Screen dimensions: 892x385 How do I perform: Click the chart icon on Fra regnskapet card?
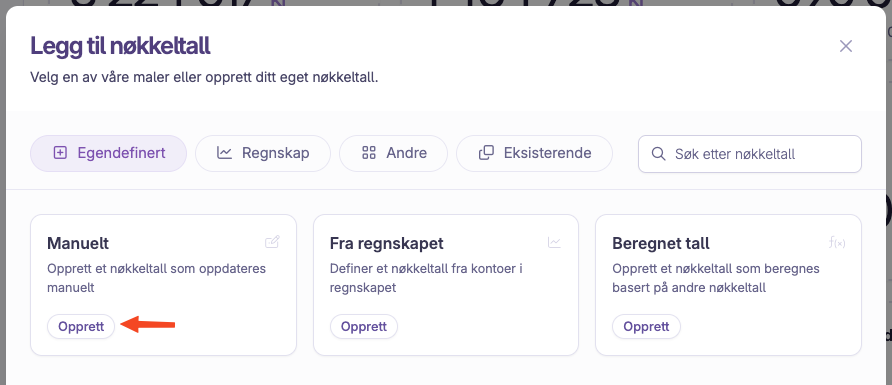(554, 243)
